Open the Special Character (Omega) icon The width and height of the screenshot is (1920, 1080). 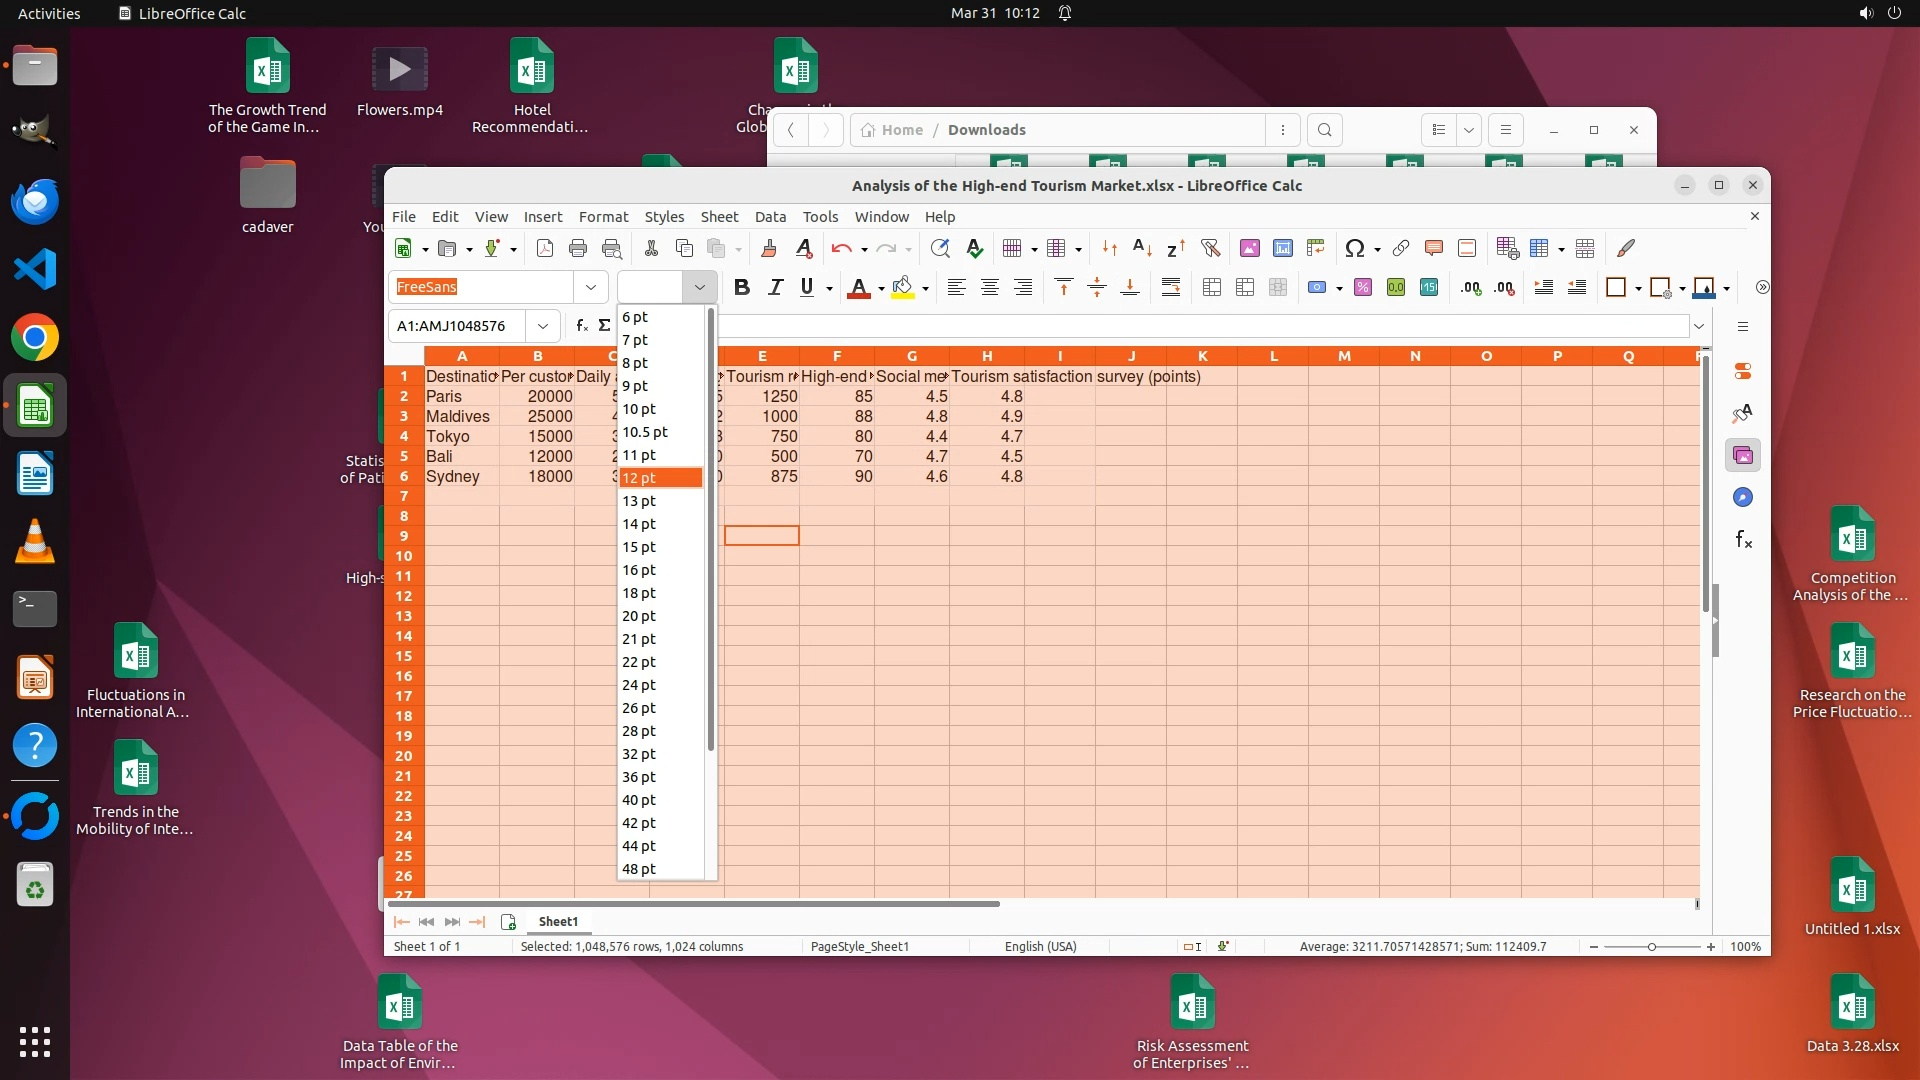[1354, 249]
